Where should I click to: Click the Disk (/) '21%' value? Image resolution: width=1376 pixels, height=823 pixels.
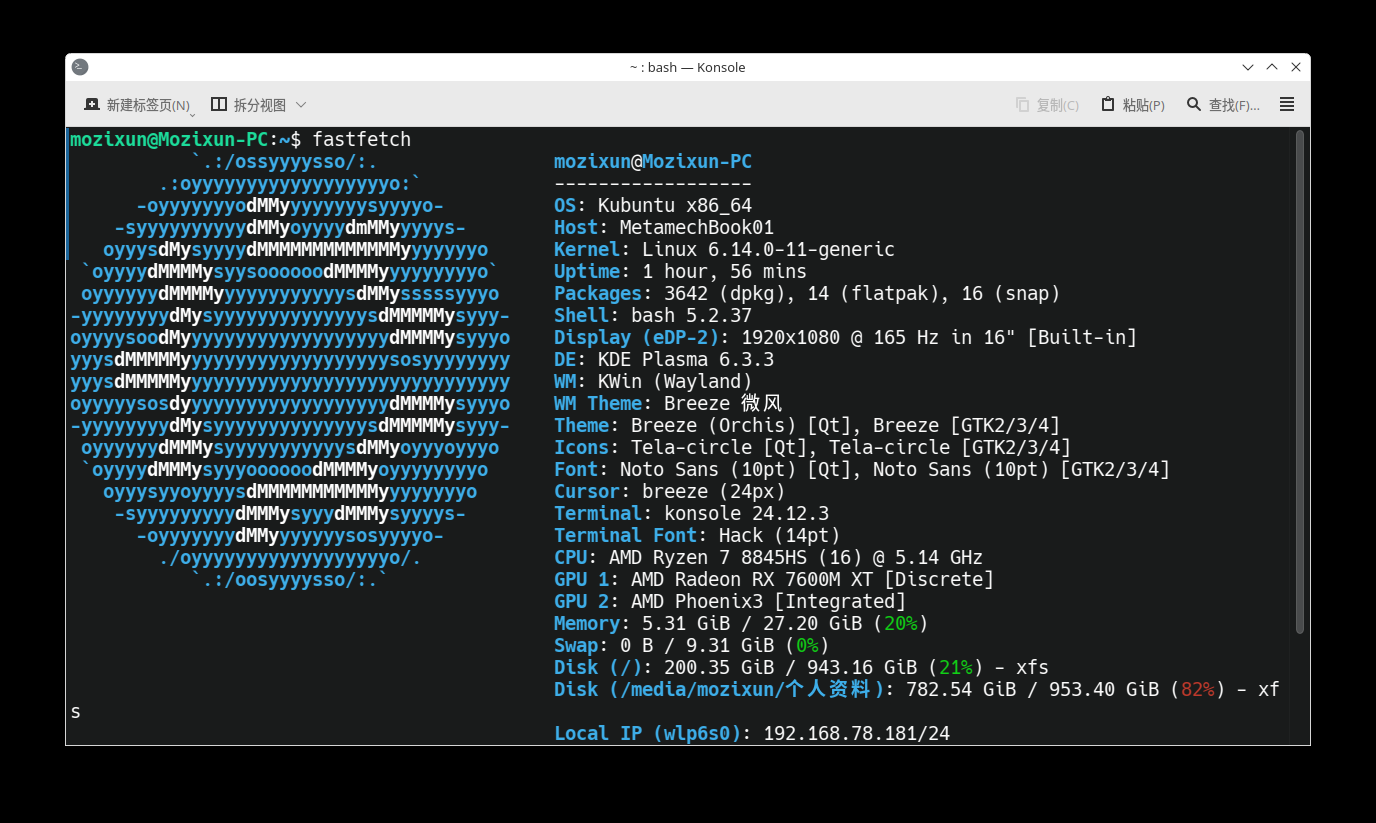tap(955, 667)
